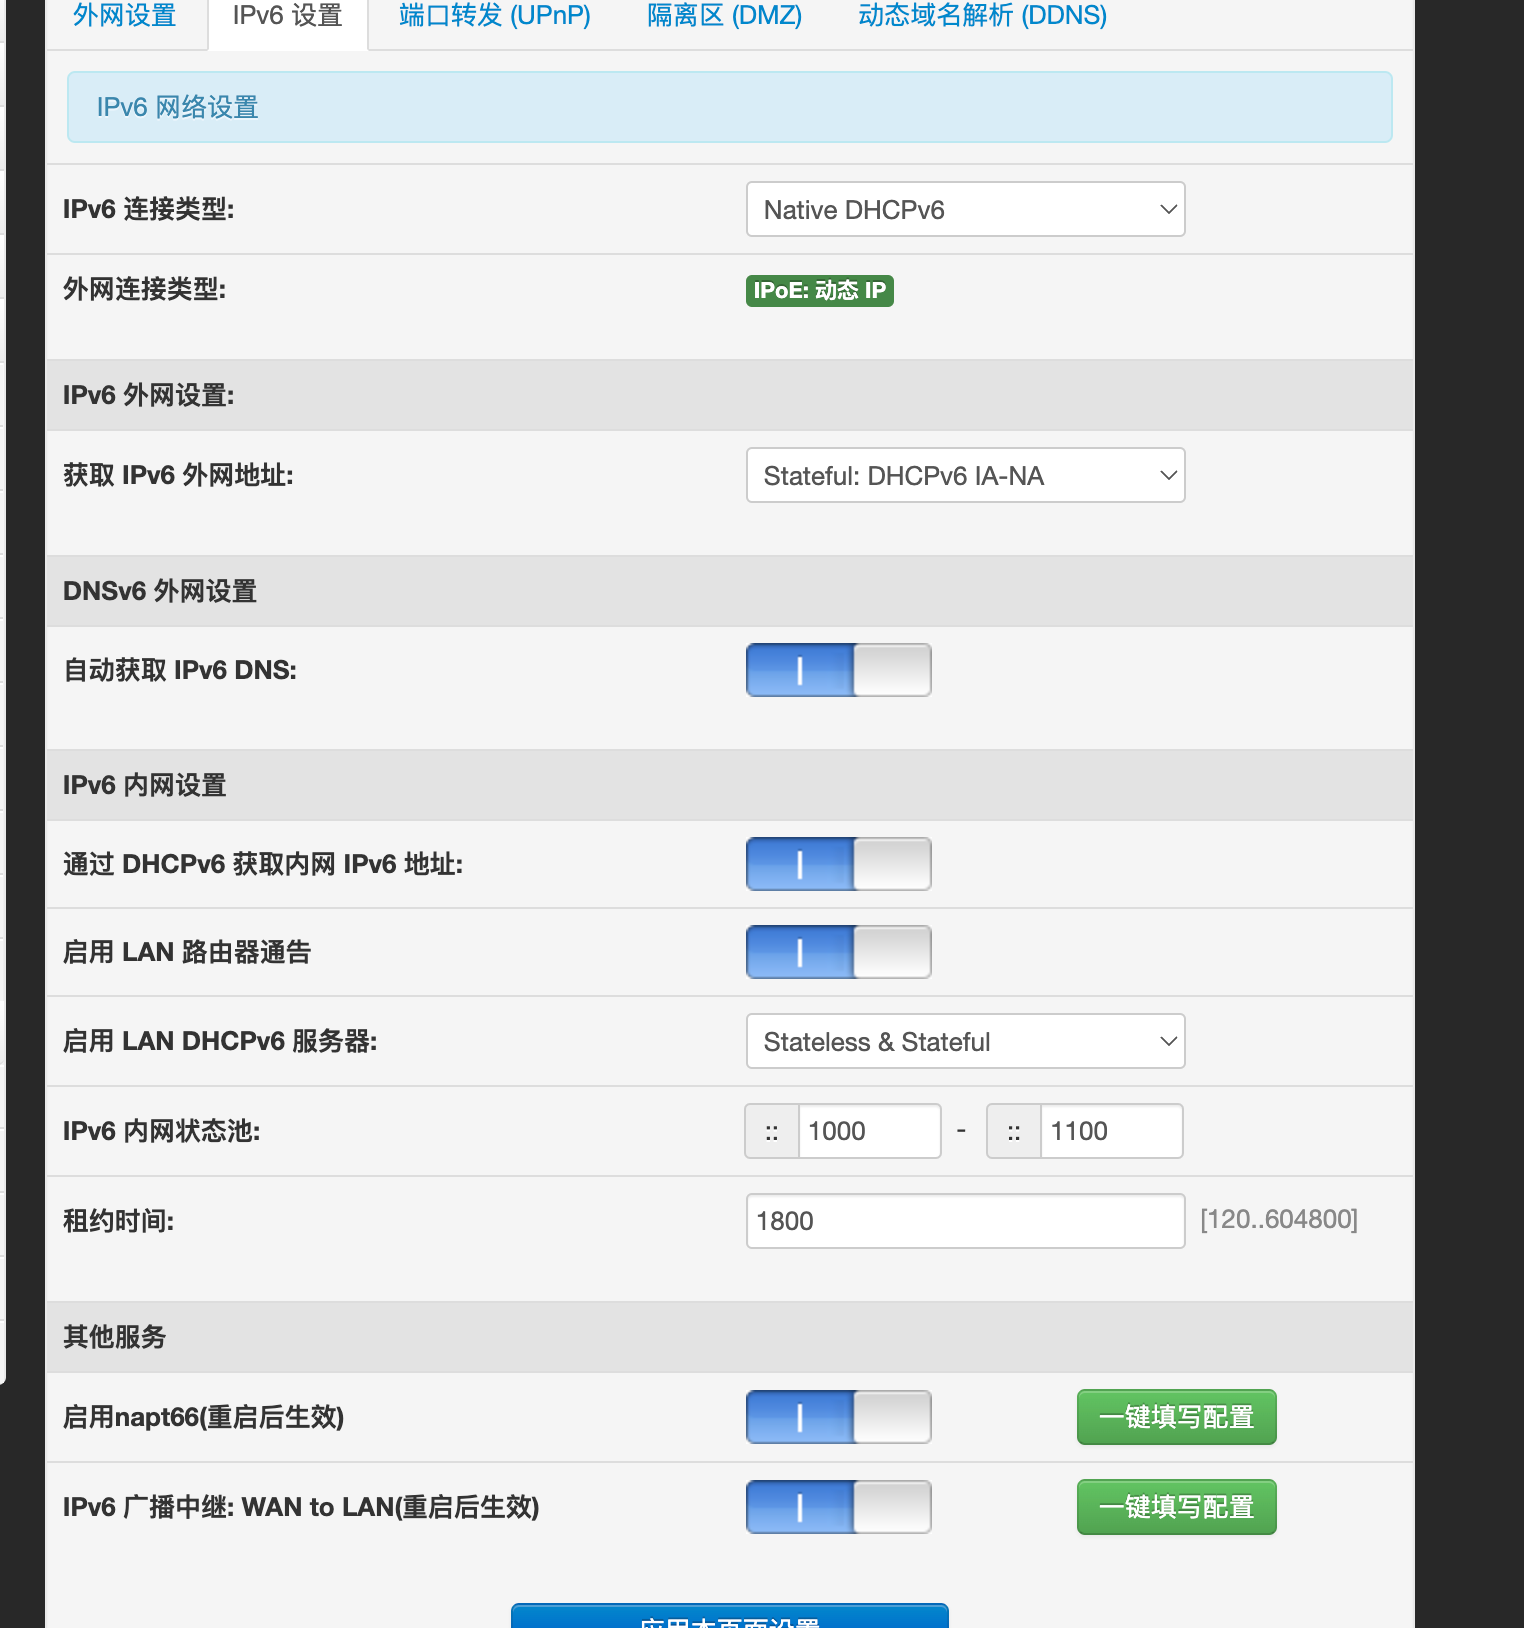This screenshot has height=1628, width=1524.
Task: Expand the IPv6 连接类型 dropdown
Action: click(965, 210)
